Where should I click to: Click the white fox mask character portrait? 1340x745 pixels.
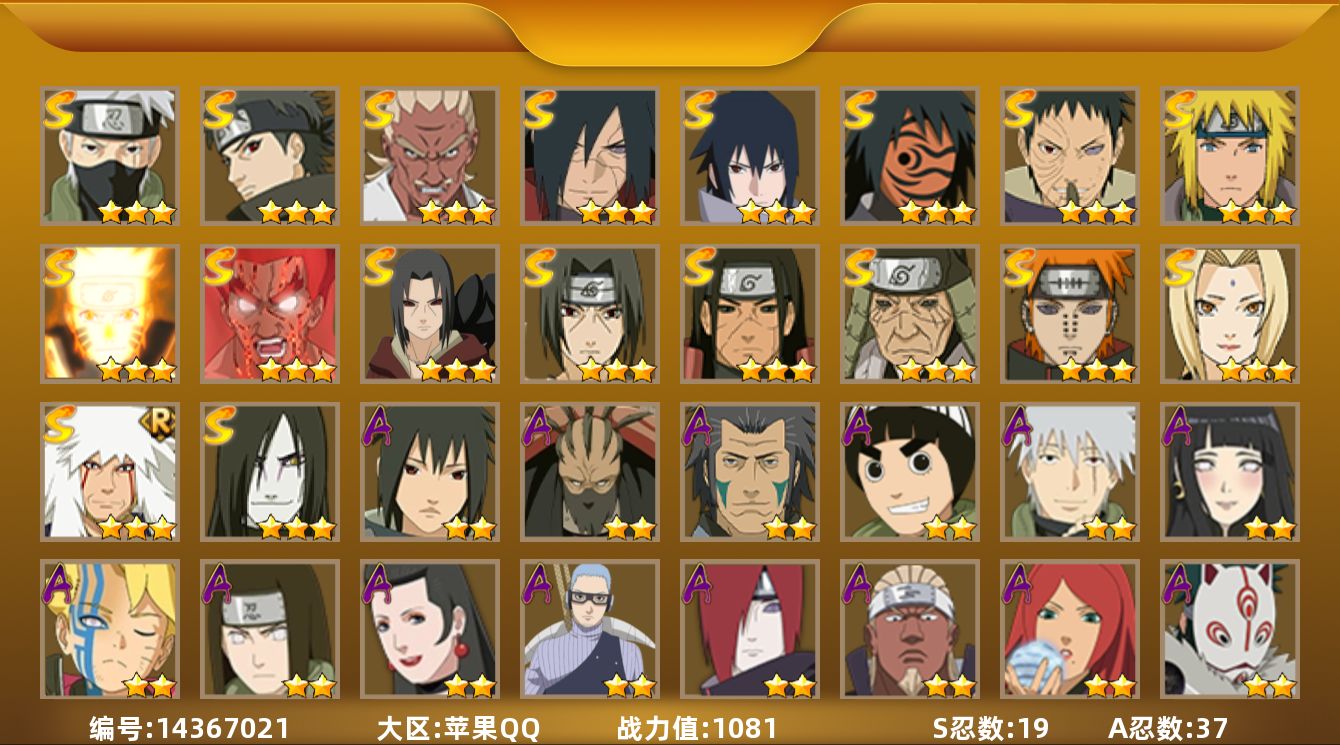pyautogui.click(x=1230, y=629)
